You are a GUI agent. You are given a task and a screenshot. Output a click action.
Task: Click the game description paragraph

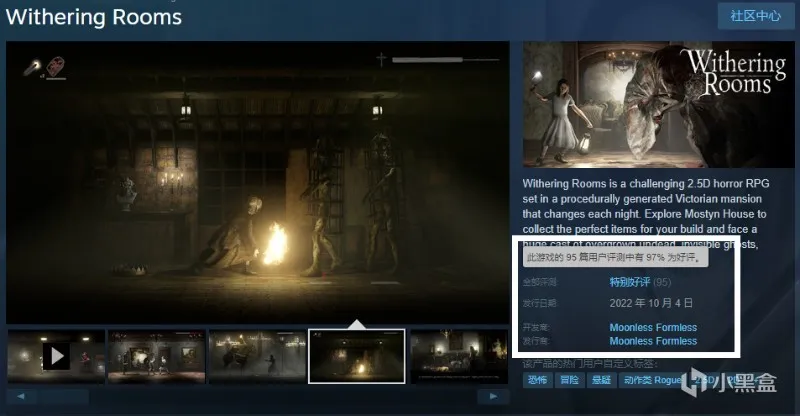tap(646, 213)
